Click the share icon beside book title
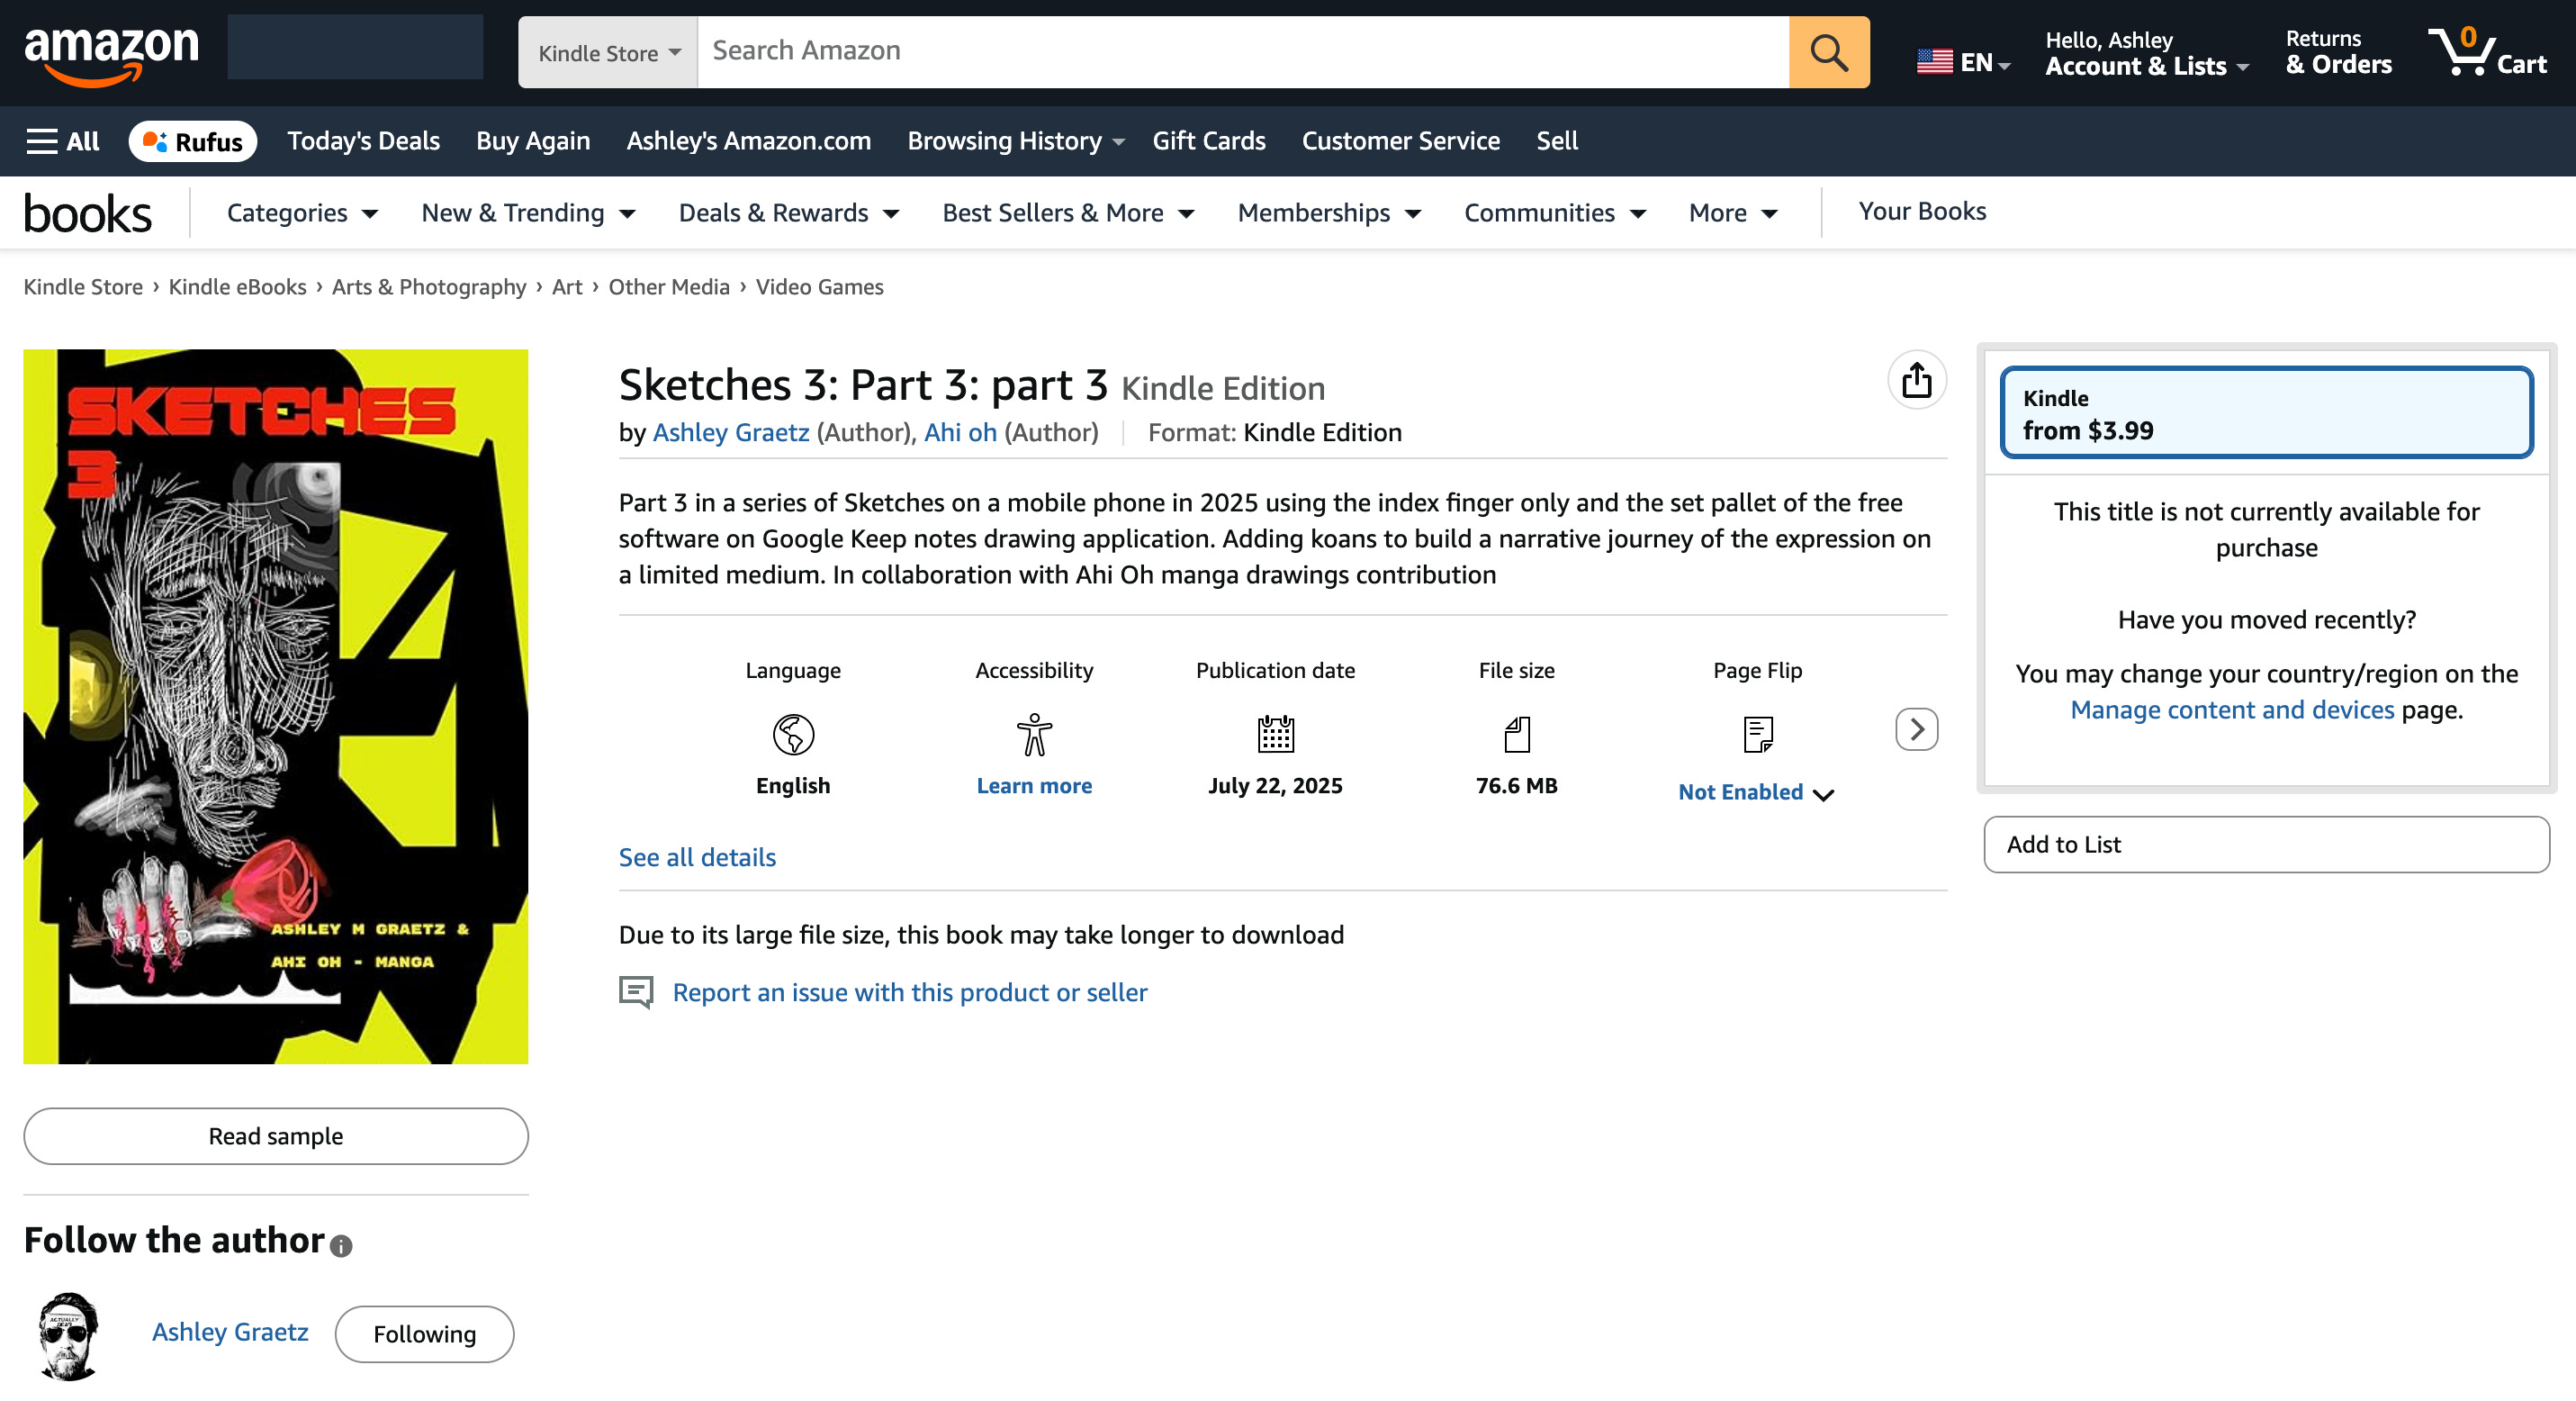 click(x=1915, y=380)
